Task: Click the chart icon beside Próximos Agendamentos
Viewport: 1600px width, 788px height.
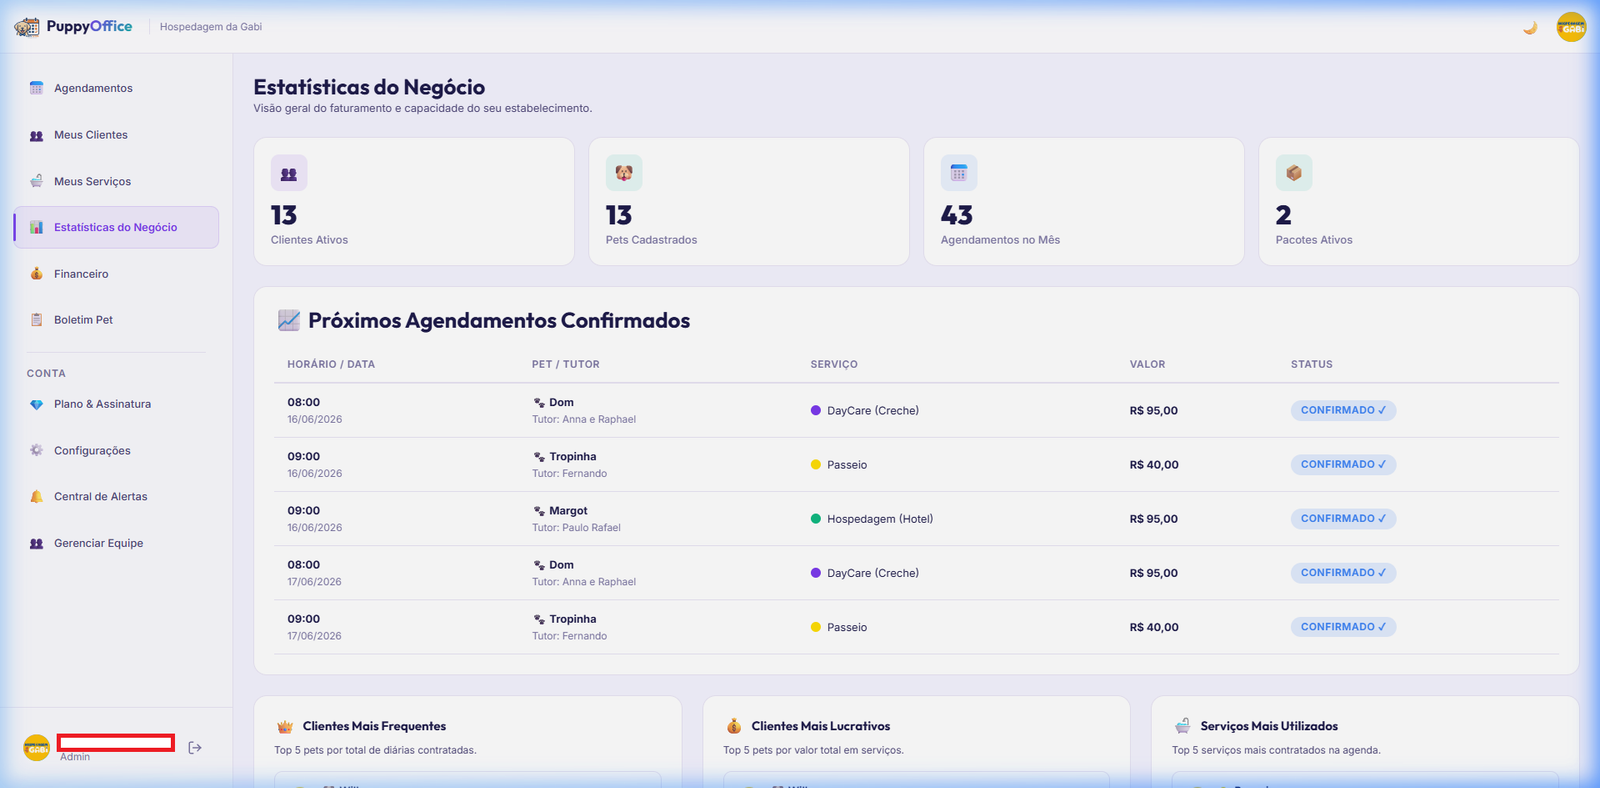Action: point(289,320)
